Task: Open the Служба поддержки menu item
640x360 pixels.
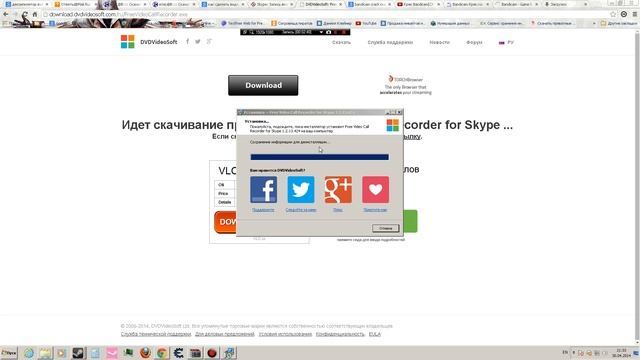Action: click(x=390, y=42)
